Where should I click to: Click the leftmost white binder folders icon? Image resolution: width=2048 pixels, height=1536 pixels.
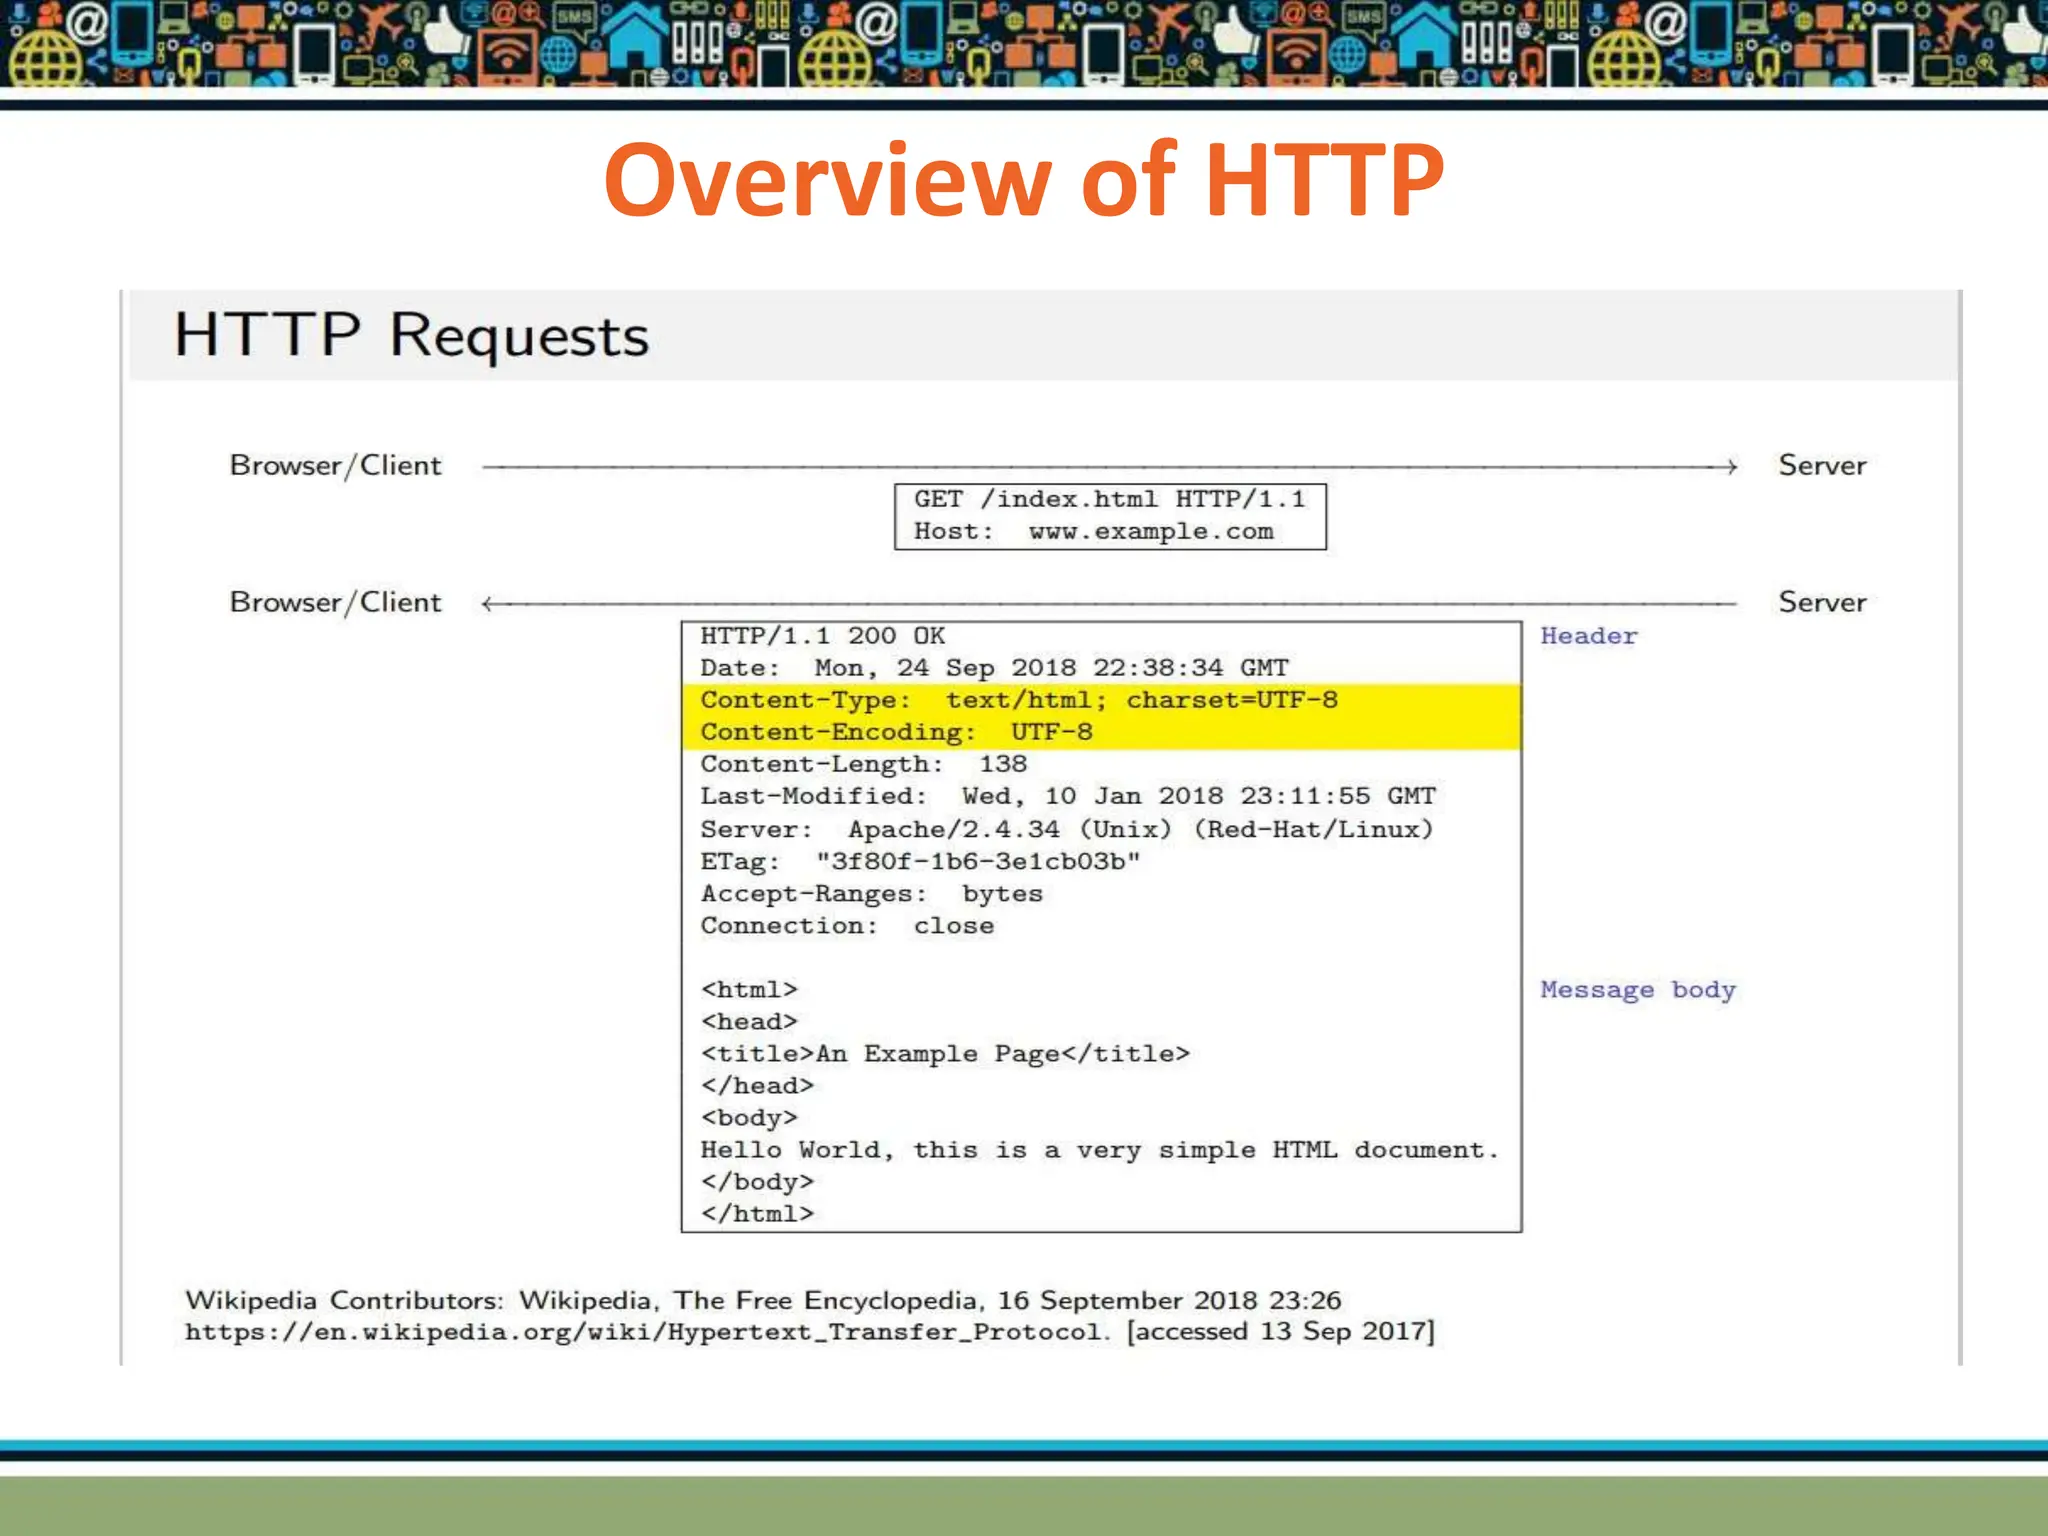697,40
